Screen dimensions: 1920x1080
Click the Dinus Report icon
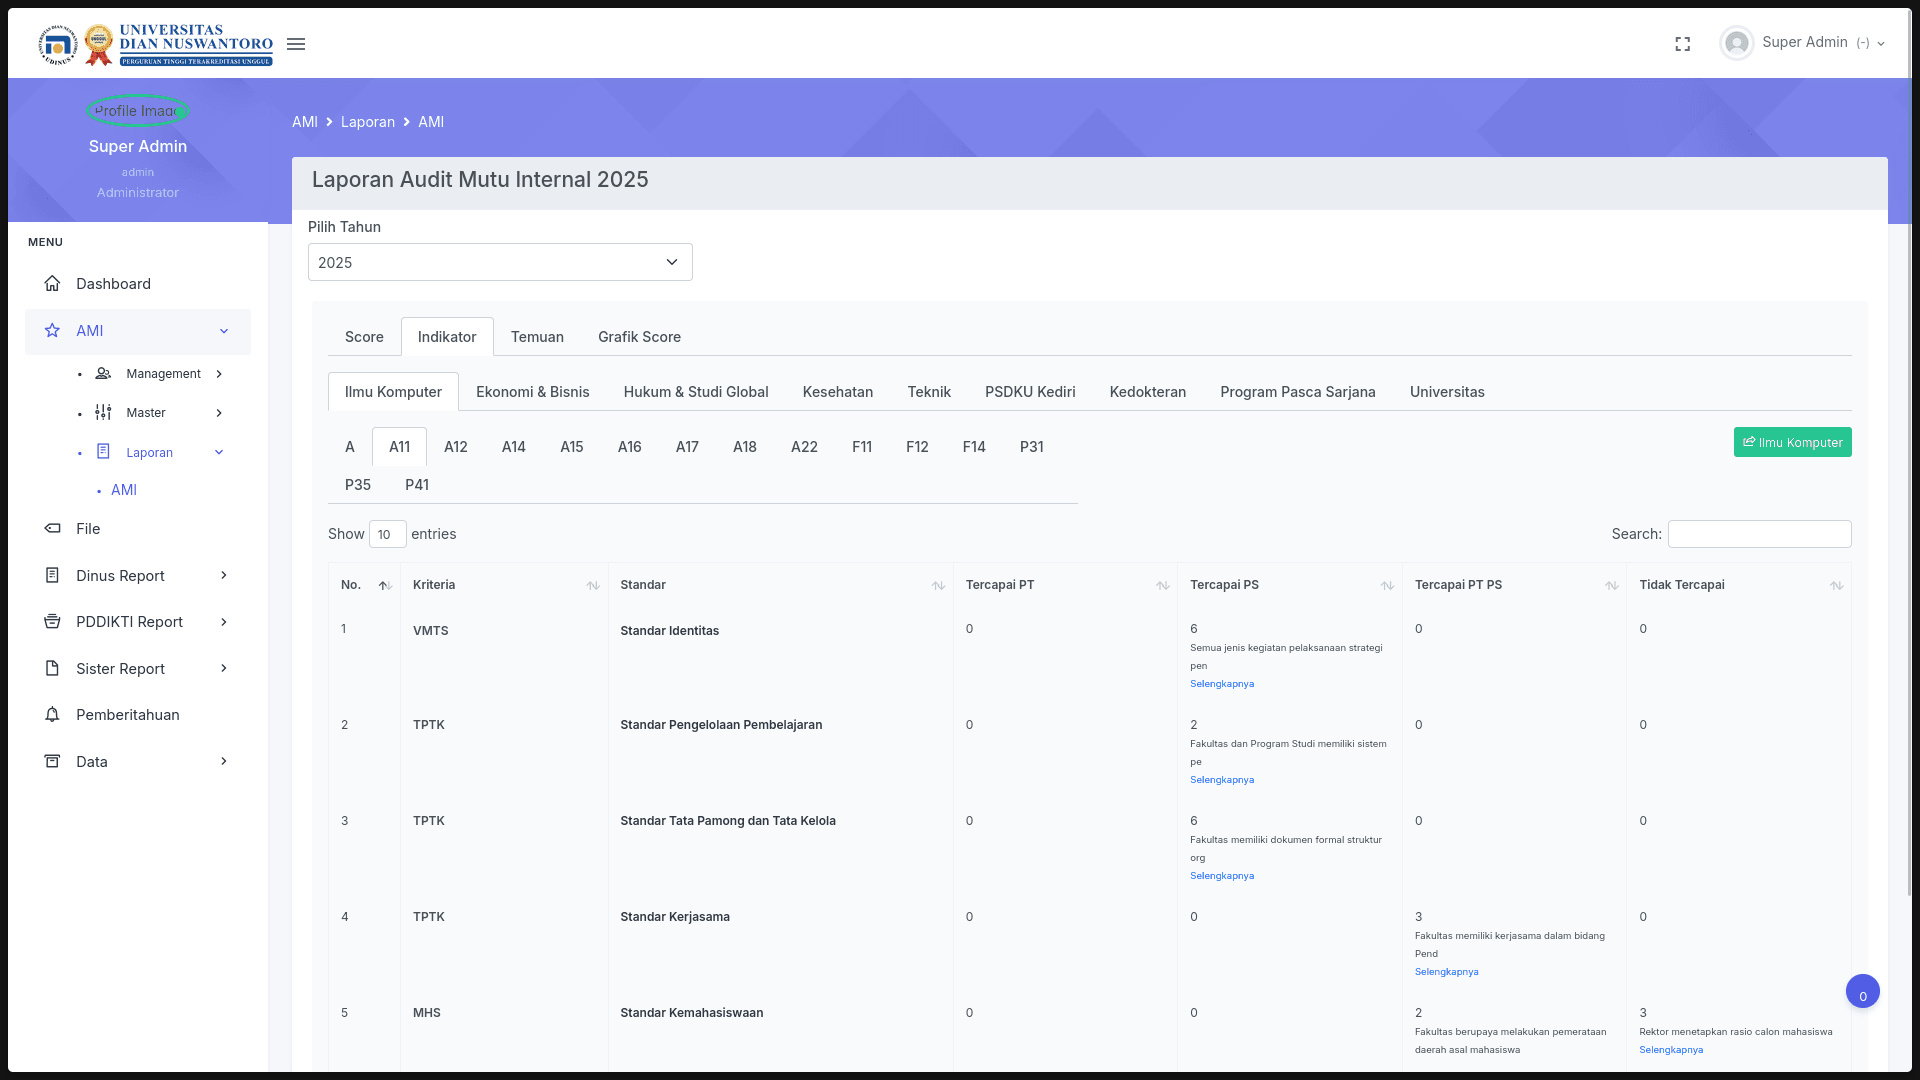[x=53, y=576]
